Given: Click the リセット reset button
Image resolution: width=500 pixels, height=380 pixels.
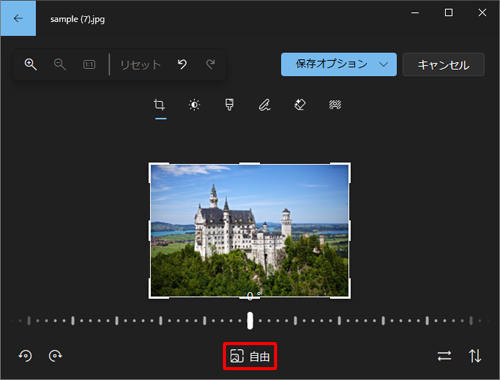Looking at the screenshot, I should point(140,64).
